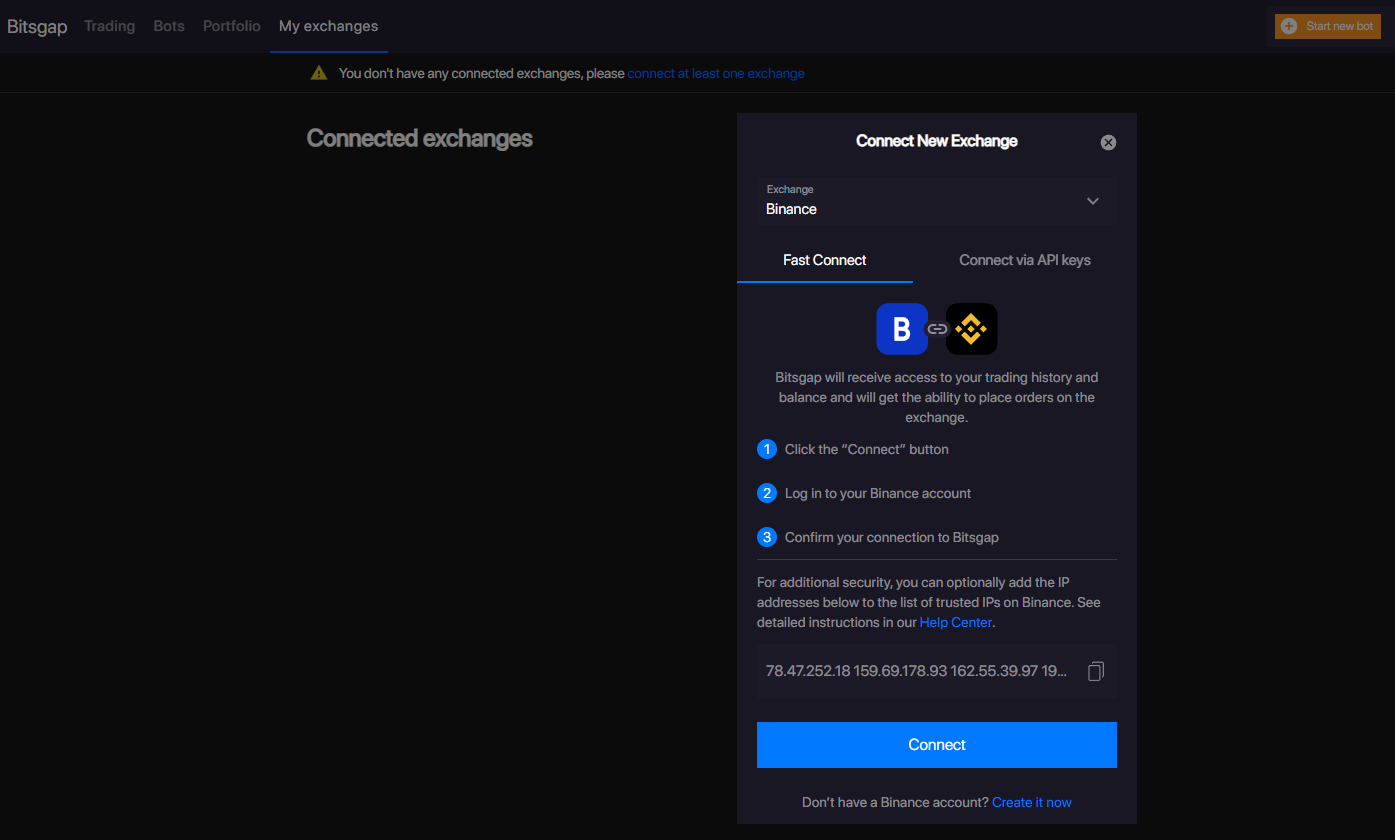Switch to the Fast Connect tab

click(825, 260)
